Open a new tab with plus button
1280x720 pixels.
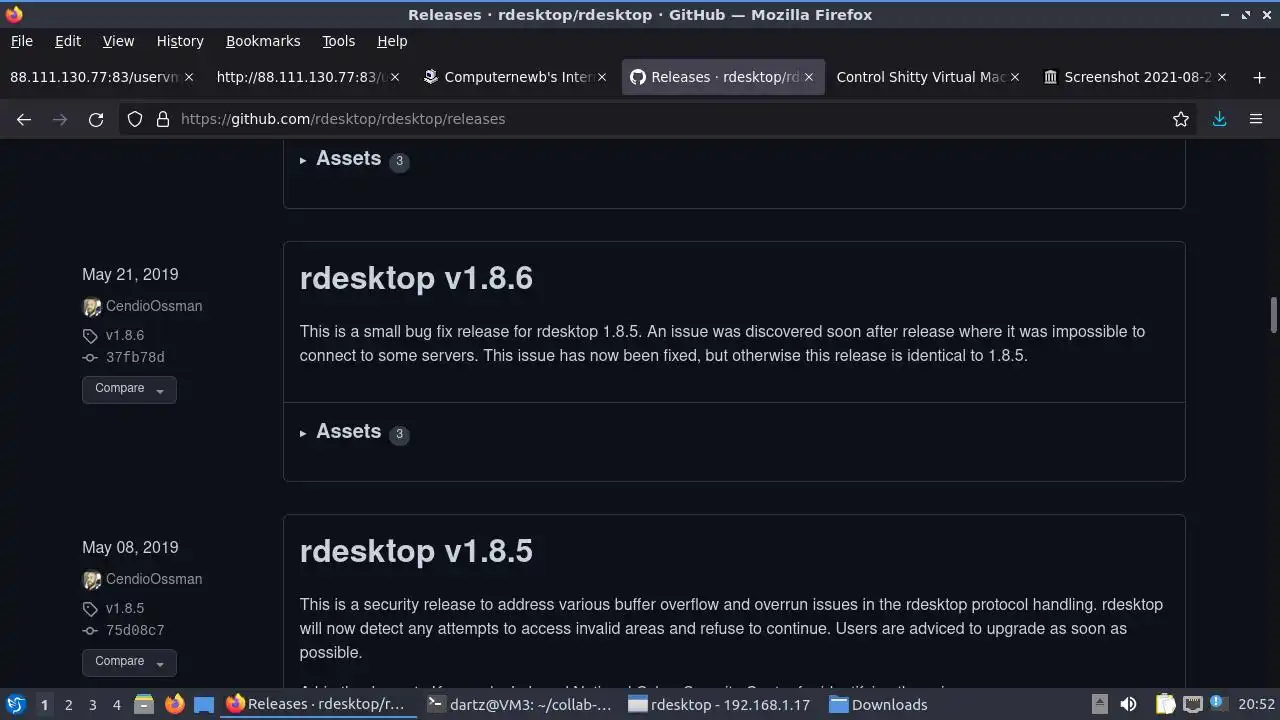pos(1259,77)
